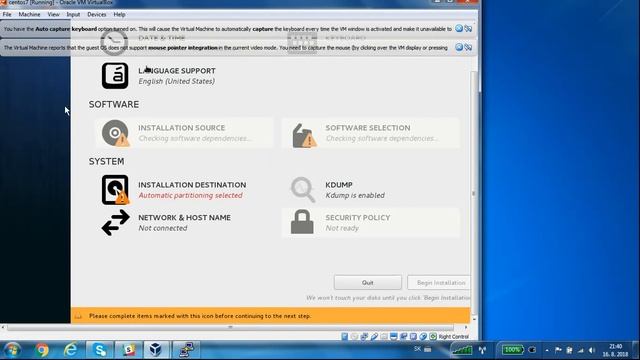Click optical drive indicator in VM status bar
The width and height of the screenshot is (640, 360).
354,337
